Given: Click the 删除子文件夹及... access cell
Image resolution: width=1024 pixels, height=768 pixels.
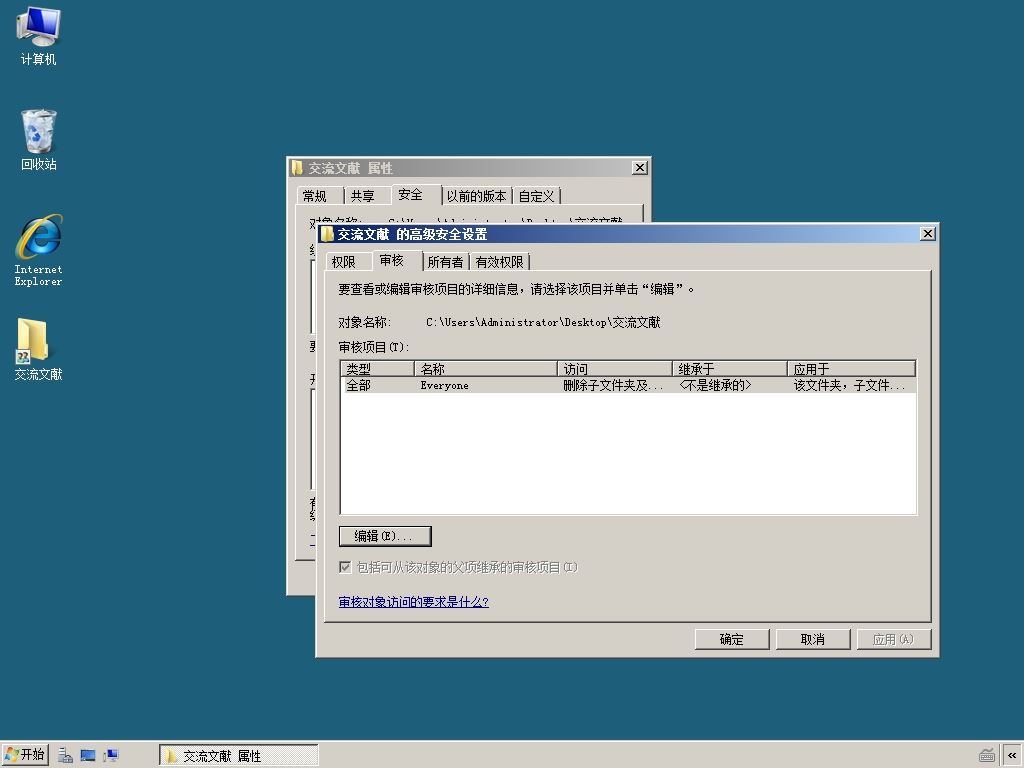Looking at the screenshot, I should coord(613,385).
